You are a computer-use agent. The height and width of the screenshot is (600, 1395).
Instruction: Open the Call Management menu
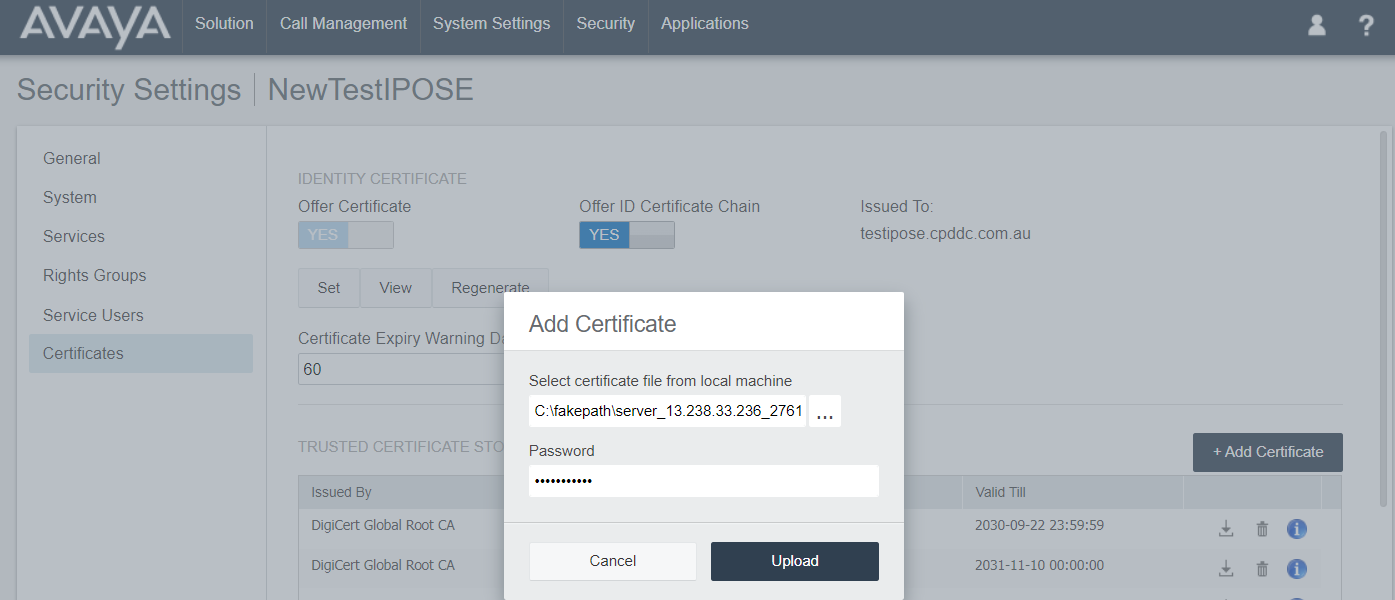click(343, 24)
